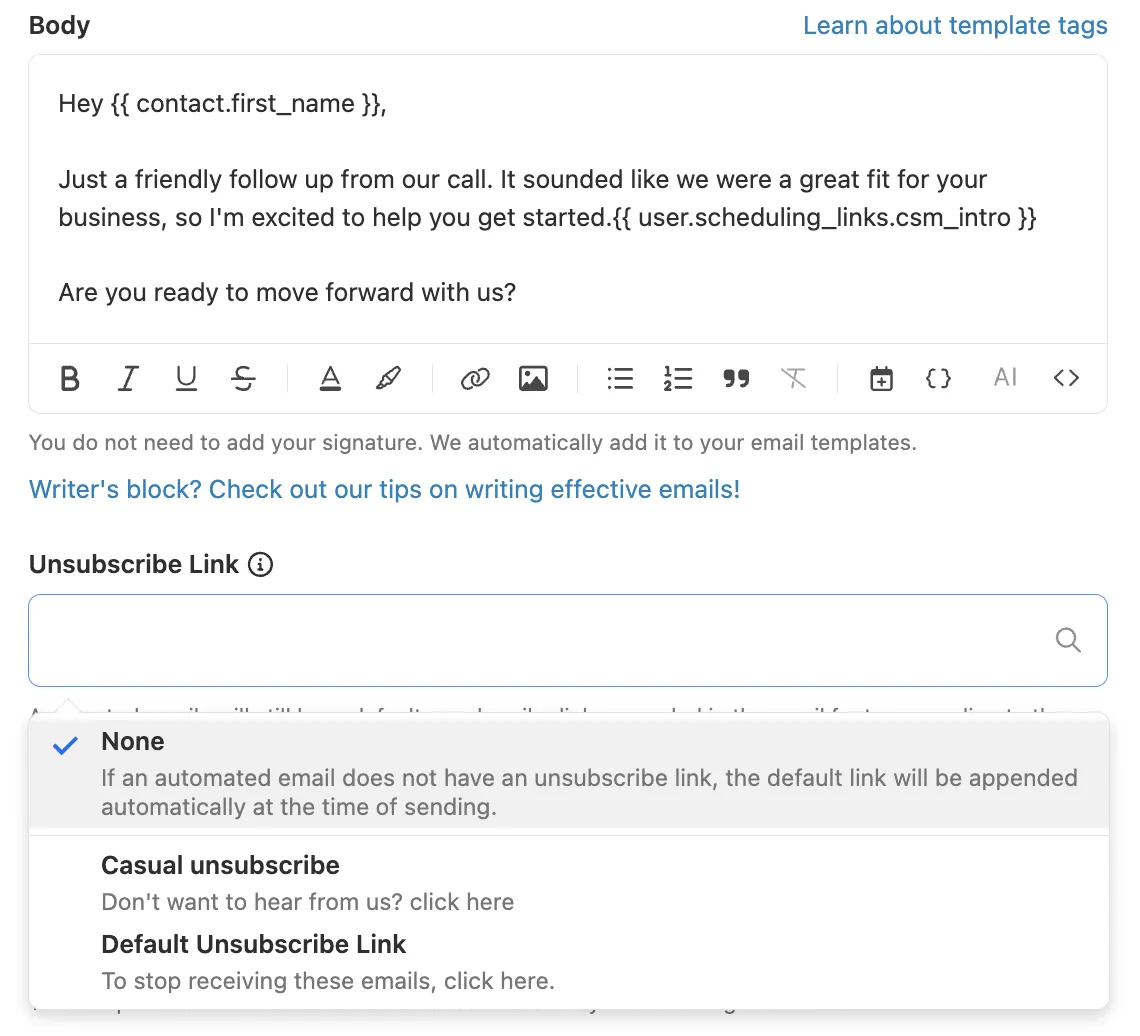The height and width of the screenshot is (1036, 1140).
Task: Open the text color picker
Action: [330, 379]
